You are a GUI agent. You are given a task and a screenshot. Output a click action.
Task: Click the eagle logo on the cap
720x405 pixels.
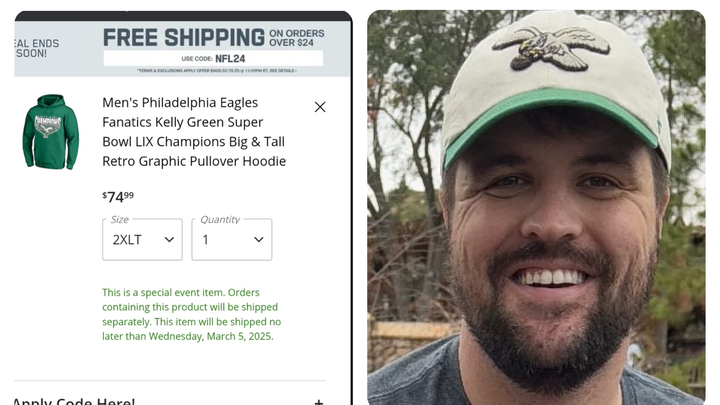tap(554, 47)
